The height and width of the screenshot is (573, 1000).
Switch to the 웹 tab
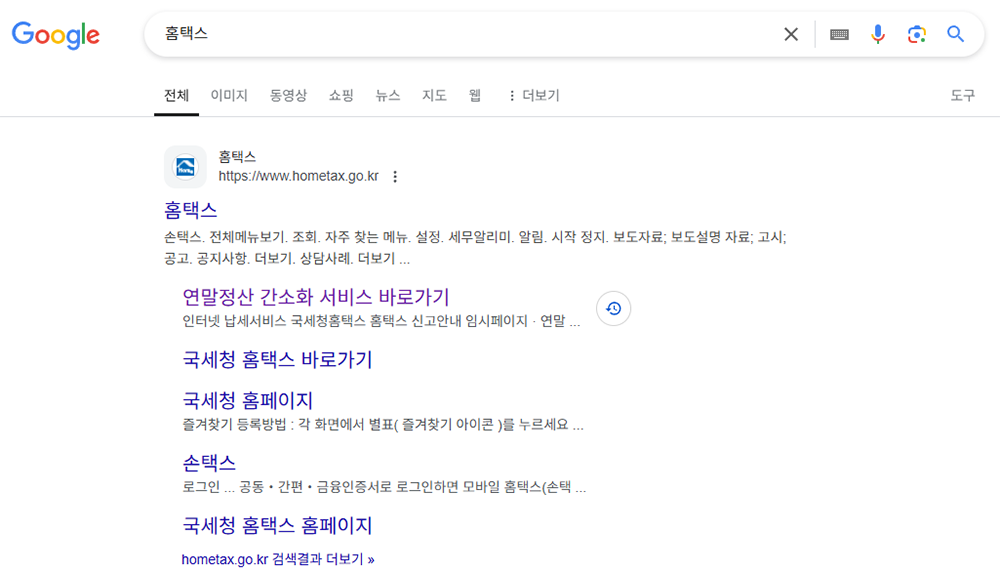474,96
